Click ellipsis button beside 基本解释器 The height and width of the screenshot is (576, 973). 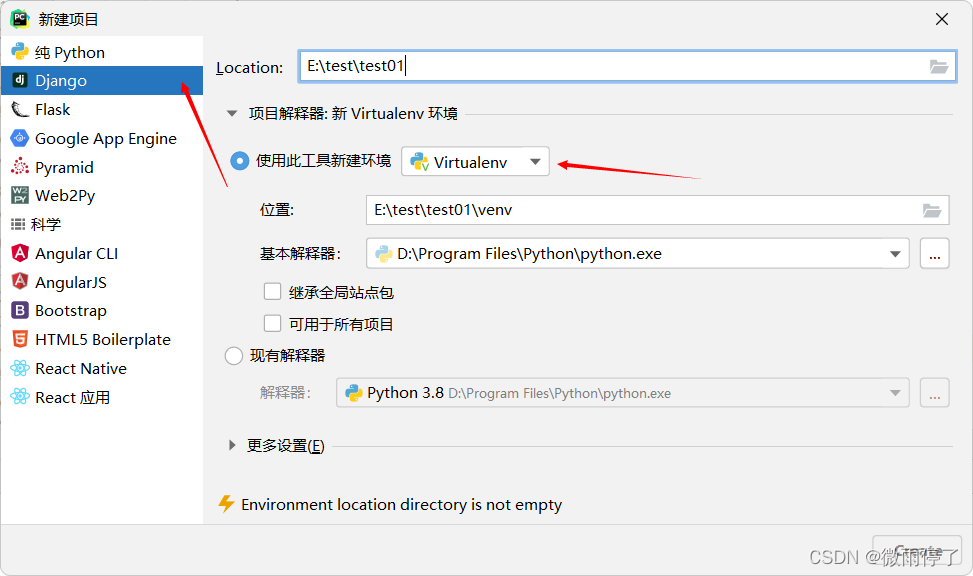(x=935, y=253)
